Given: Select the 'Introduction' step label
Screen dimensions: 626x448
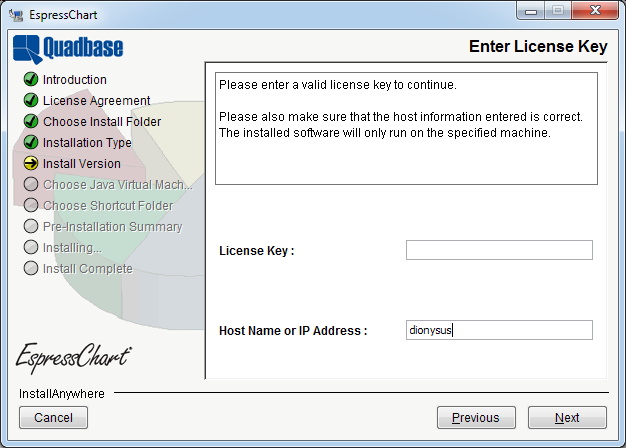Looking at the screenshot, I should click(75, 79).
